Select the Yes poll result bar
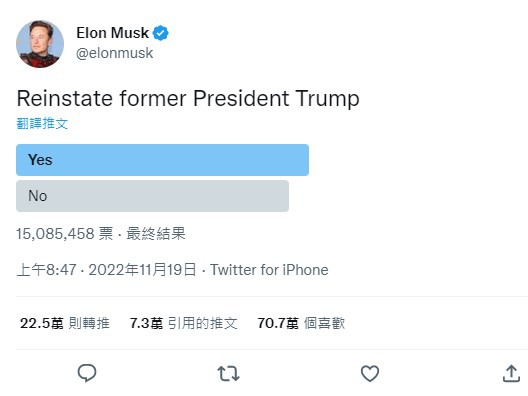The height and width of the screenshot is (396, 528). pyautogui.click(x=162, y=160)
